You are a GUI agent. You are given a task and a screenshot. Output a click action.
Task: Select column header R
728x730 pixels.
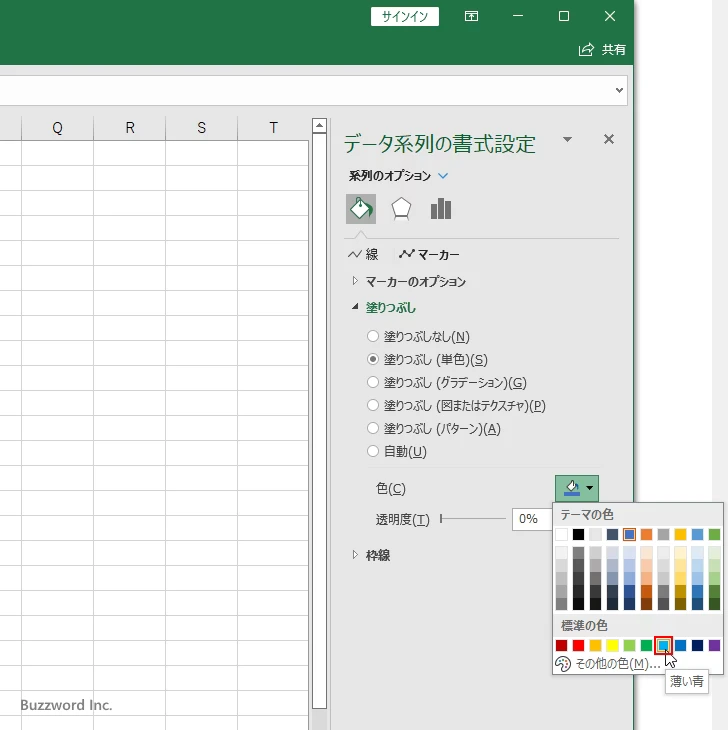129,128
